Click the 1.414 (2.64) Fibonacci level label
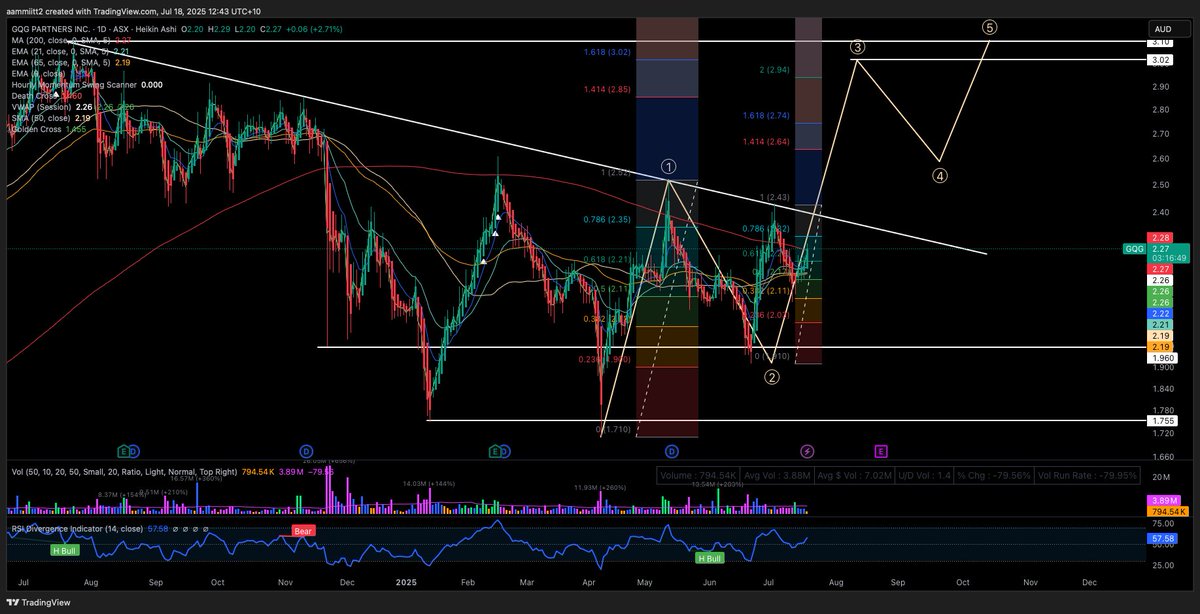The width and height of the screenshot is (1200, 614). pos(766,141)
